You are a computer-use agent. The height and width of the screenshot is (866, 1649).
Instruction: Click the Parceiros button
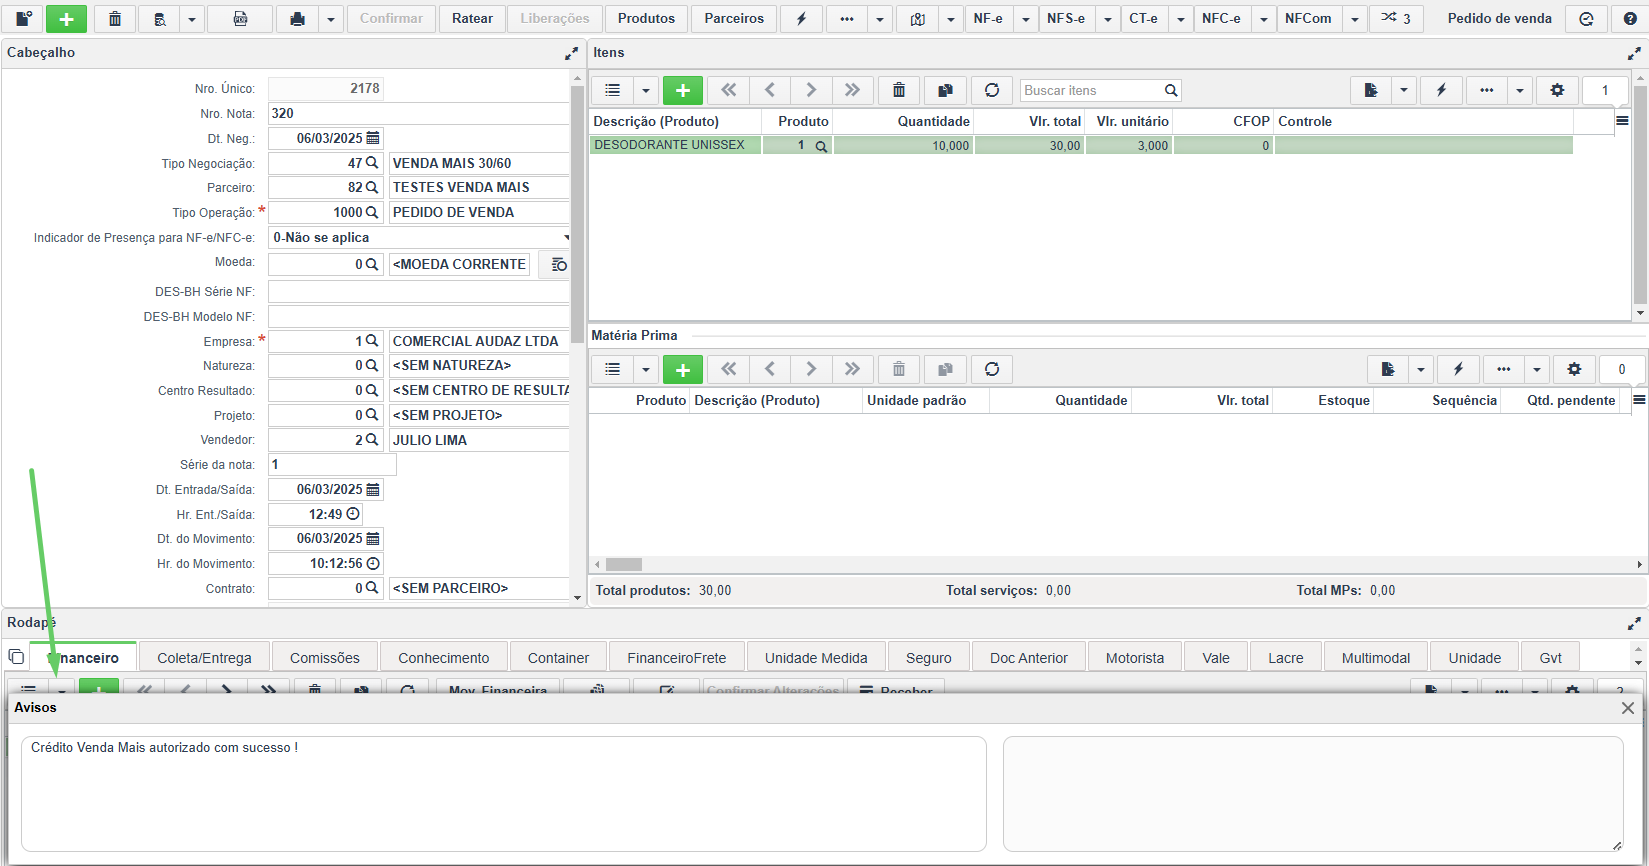point(734,19)
